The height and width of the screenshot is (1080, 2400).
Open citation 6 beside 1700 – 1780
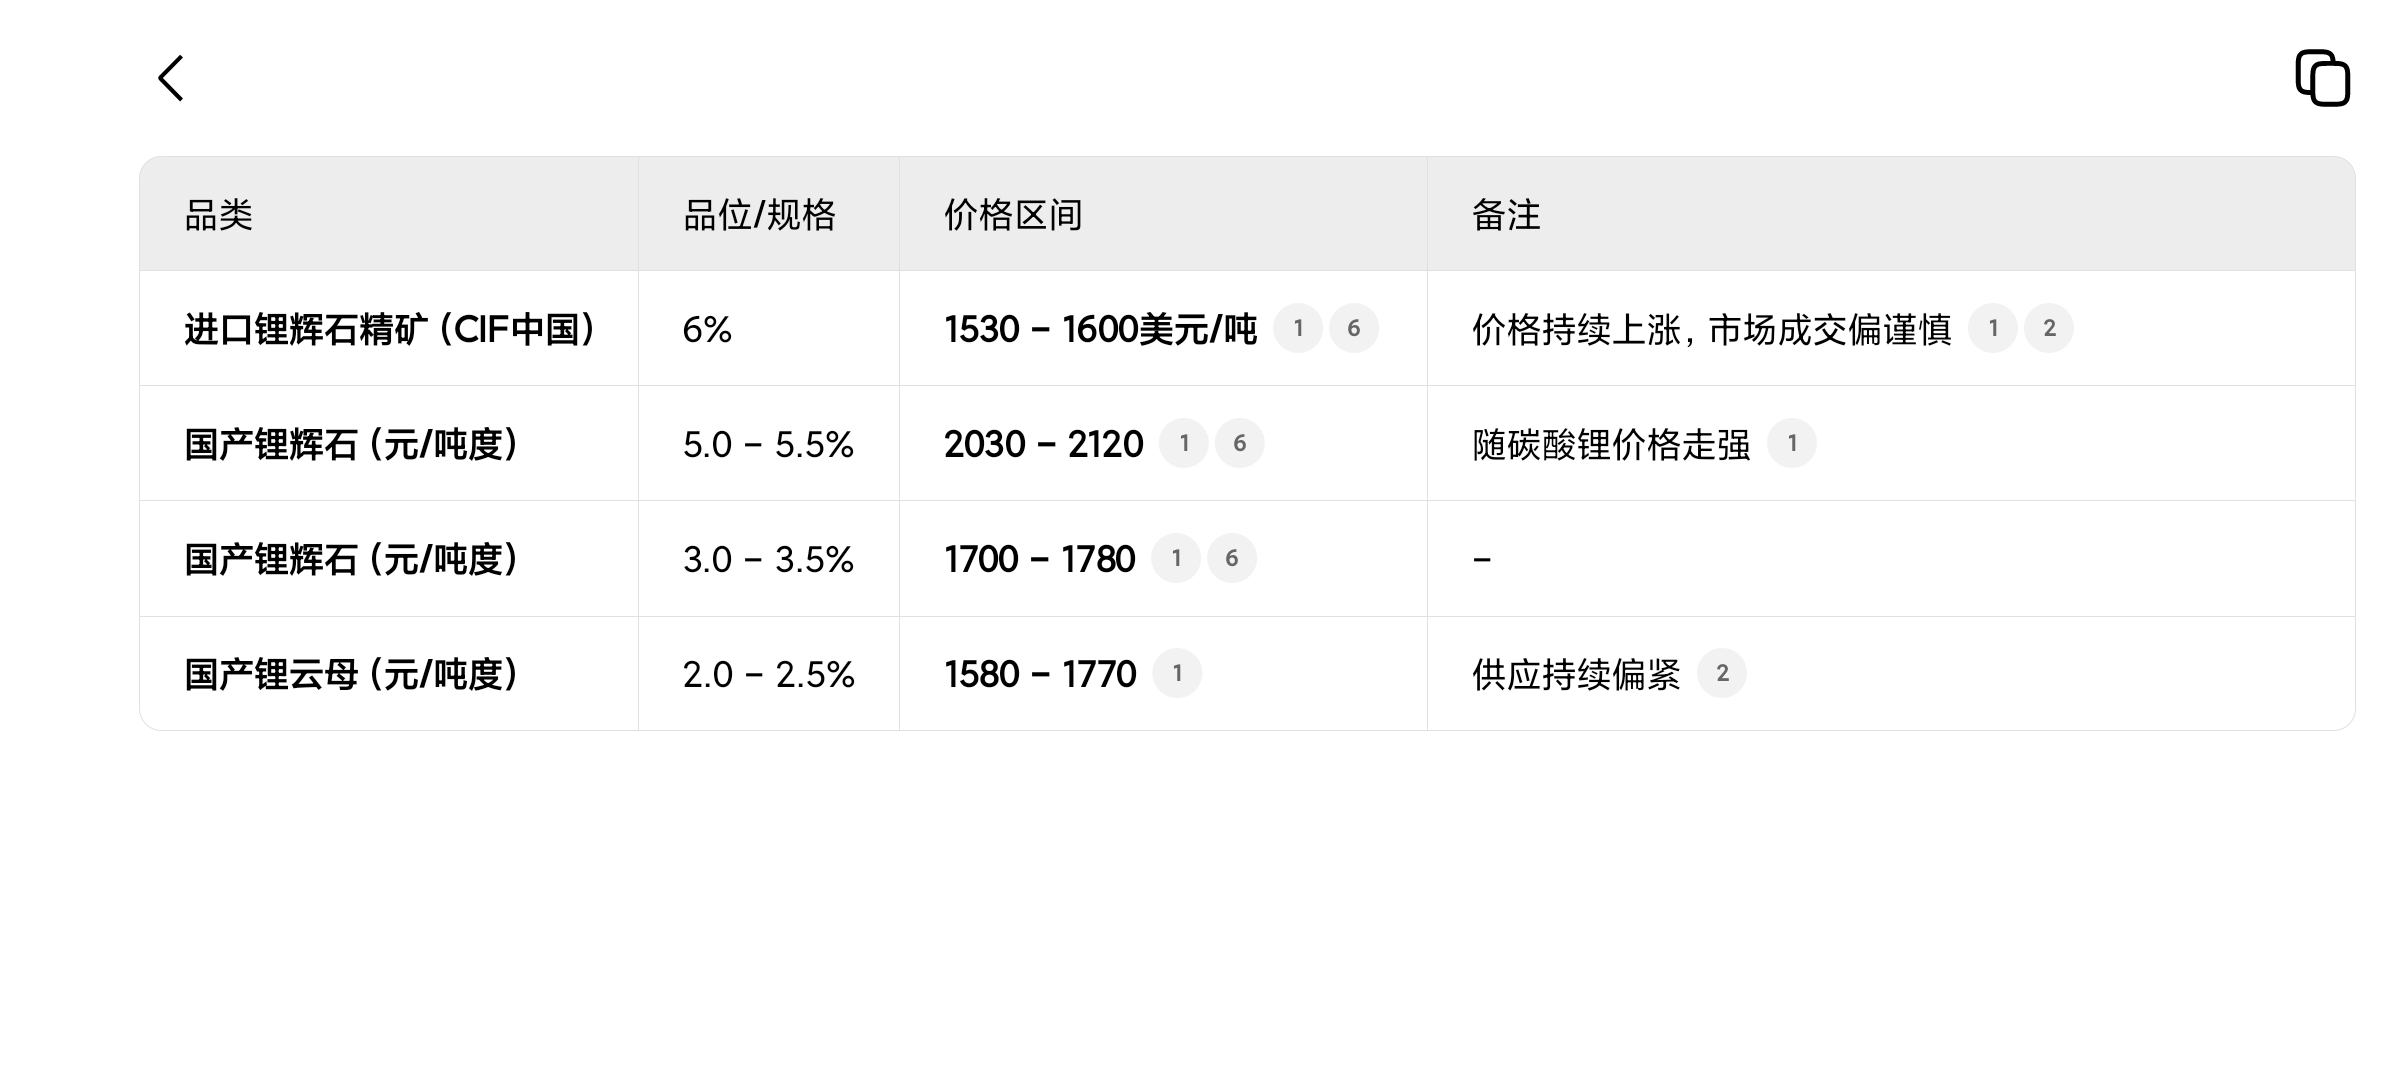1232,558
